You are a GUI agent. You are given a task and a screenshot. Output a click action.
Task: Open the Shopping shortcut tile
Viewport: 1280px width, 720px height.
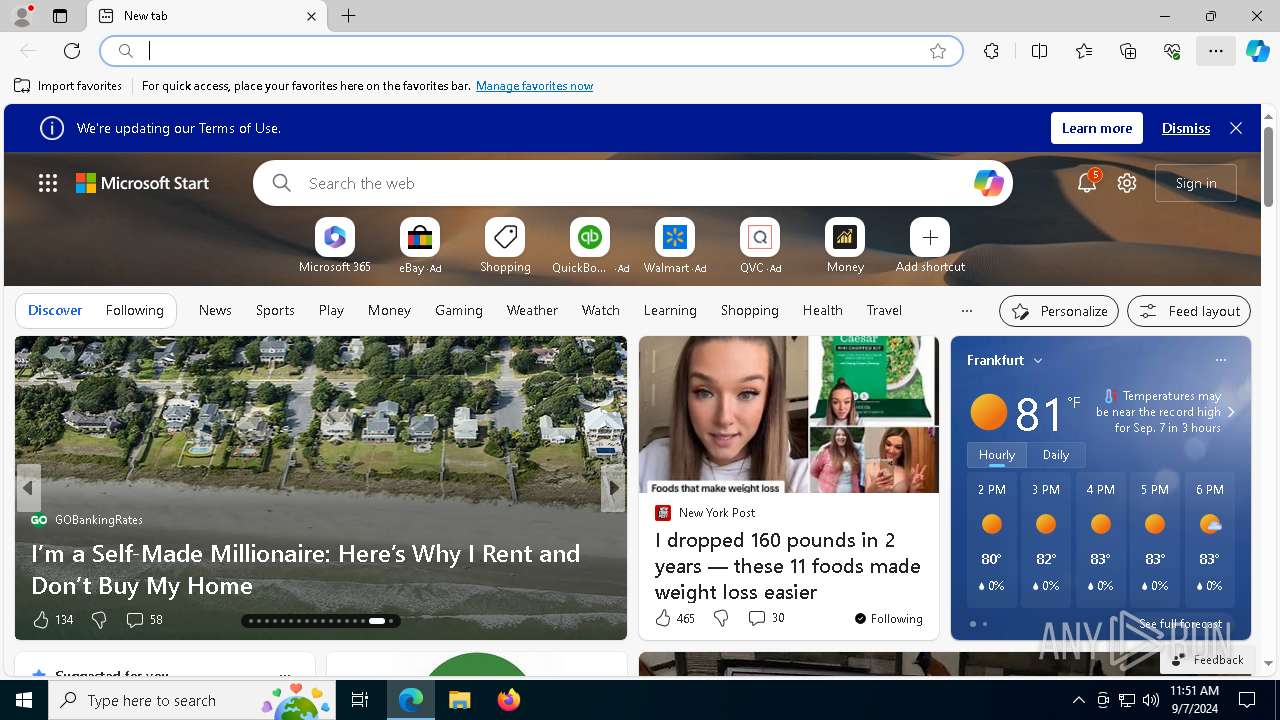(x=505, y=245)
